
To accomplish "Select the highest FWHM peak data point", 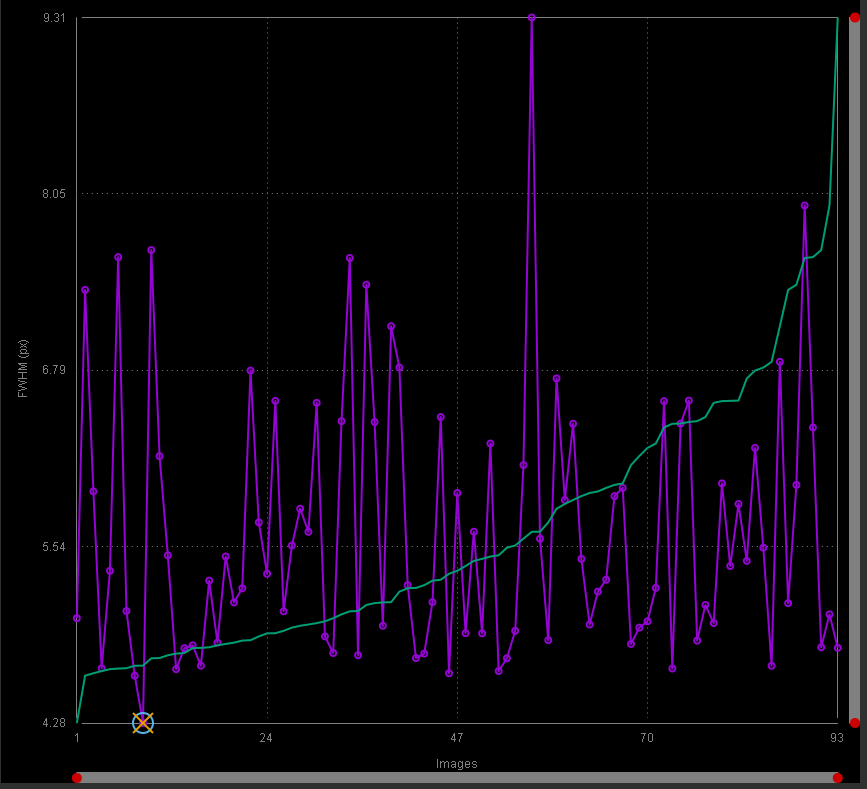I will tap(531, 18).
